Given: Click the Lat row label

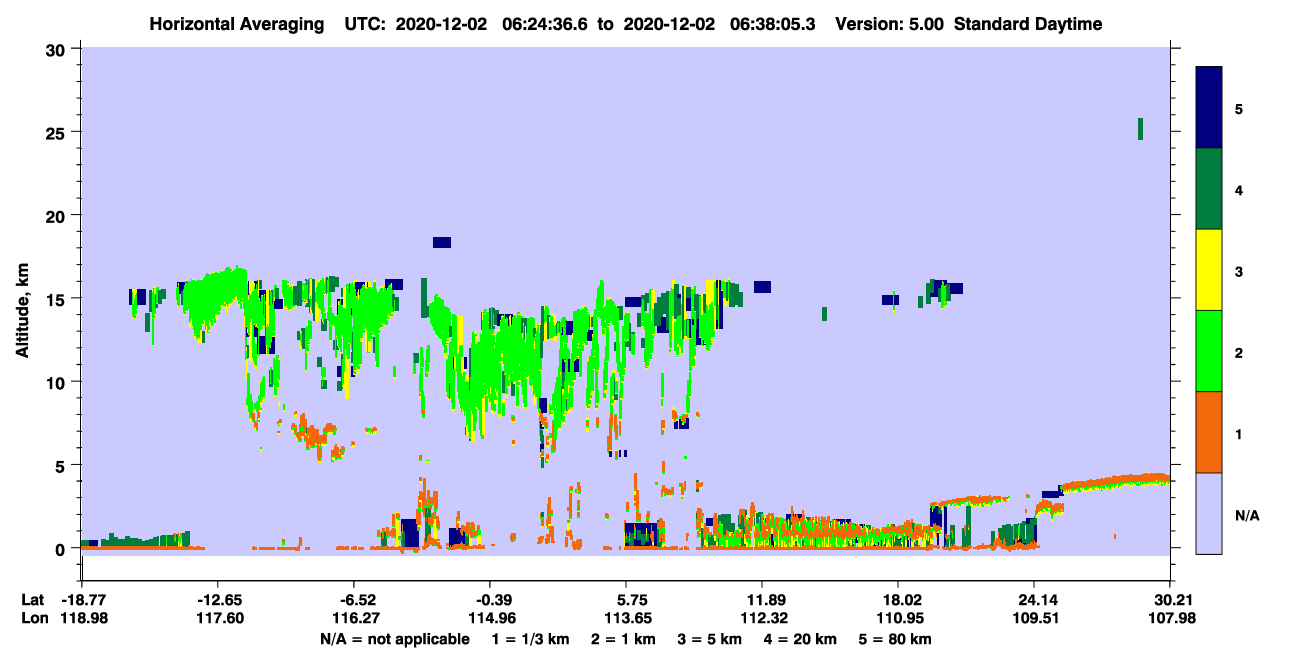Looking at the screenshot, I should [31, 600].
